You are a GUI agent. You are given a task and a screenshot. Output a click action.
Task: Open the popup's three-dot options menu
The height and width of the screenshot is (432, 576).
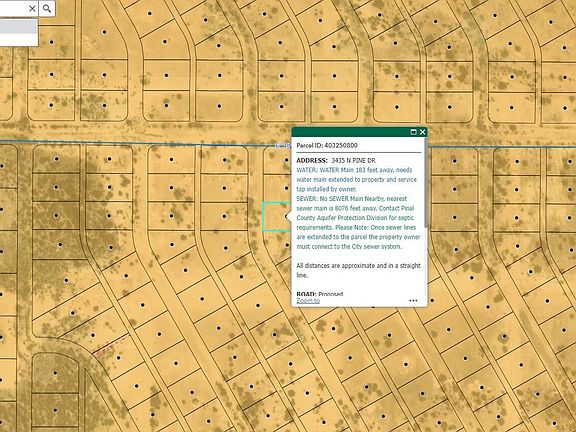pos(413,300)
